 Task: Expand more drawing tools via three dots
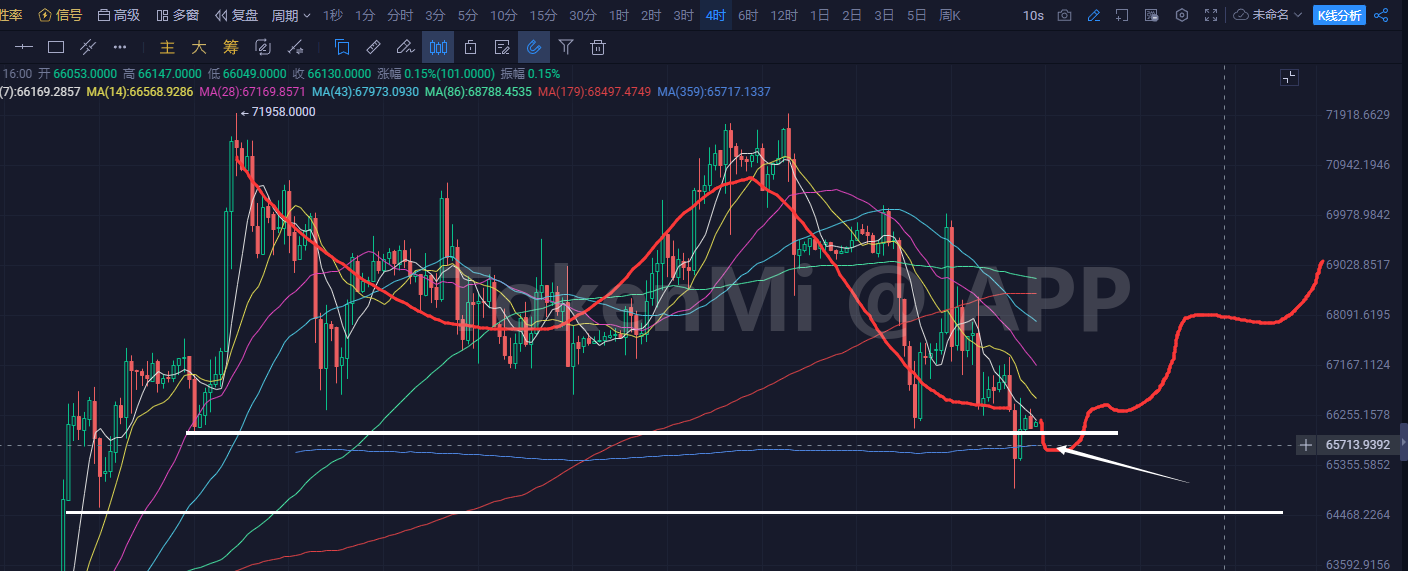[120, 47]
